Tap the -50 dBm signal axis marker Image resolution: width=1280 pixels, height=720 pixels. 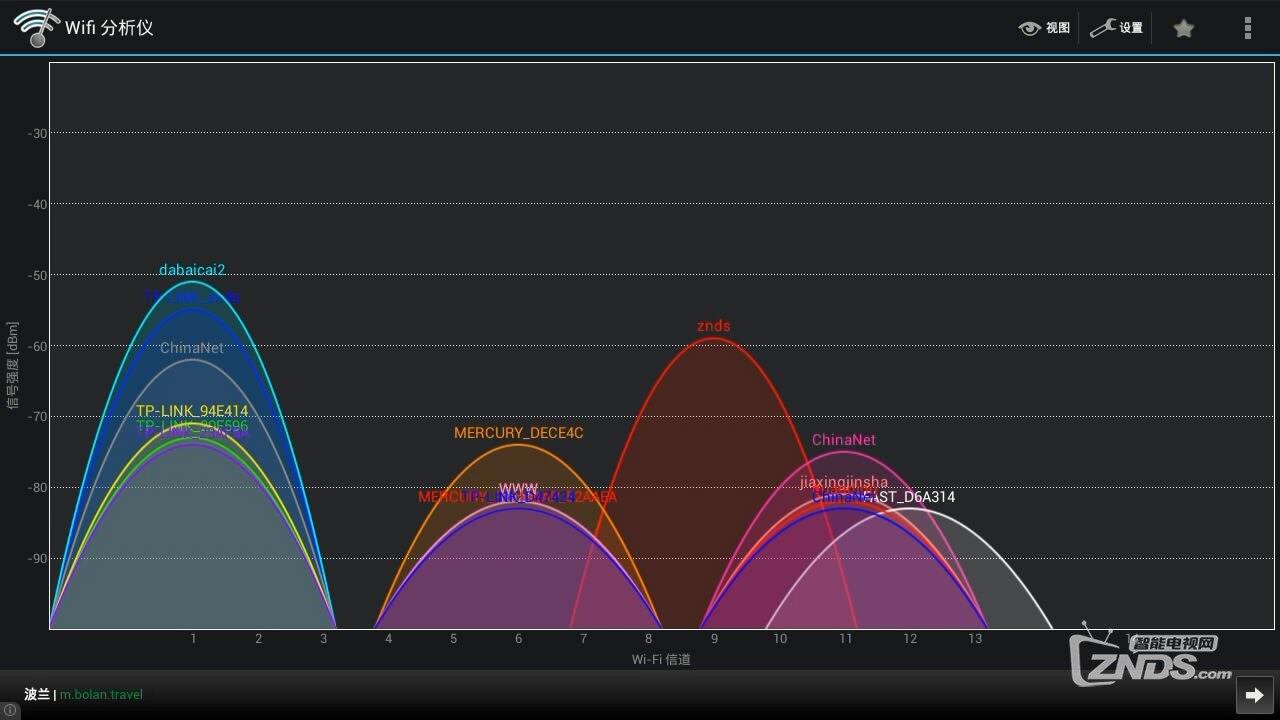pyautogui.click(x=37, y=275)
